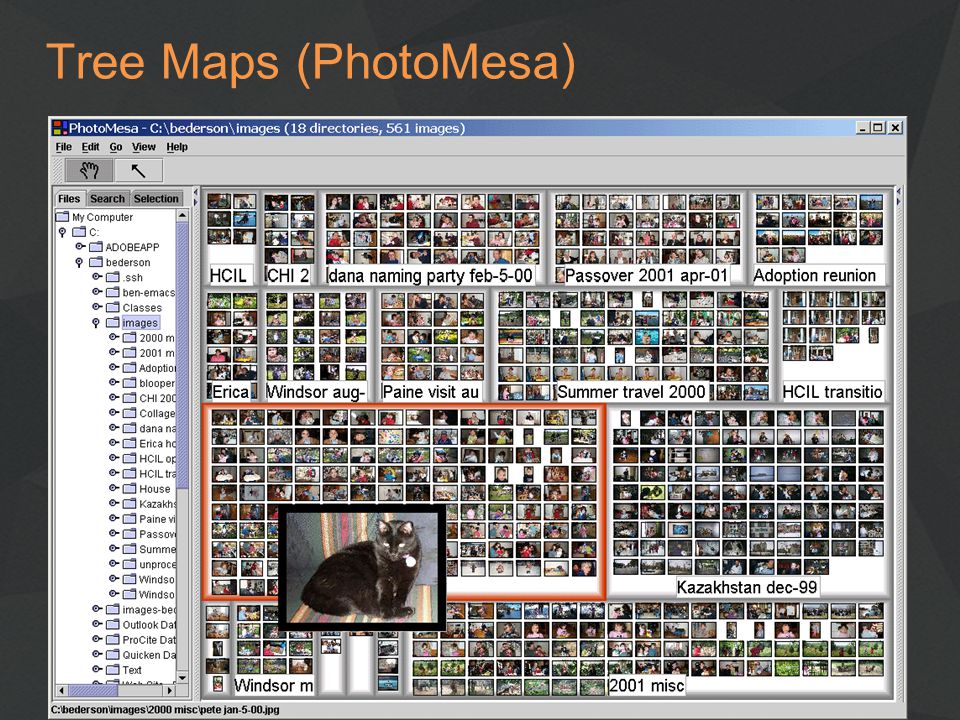960x720 pixels.
Task: Click the 'Paine visit au' group label
Action: click(x=431, y=392)
